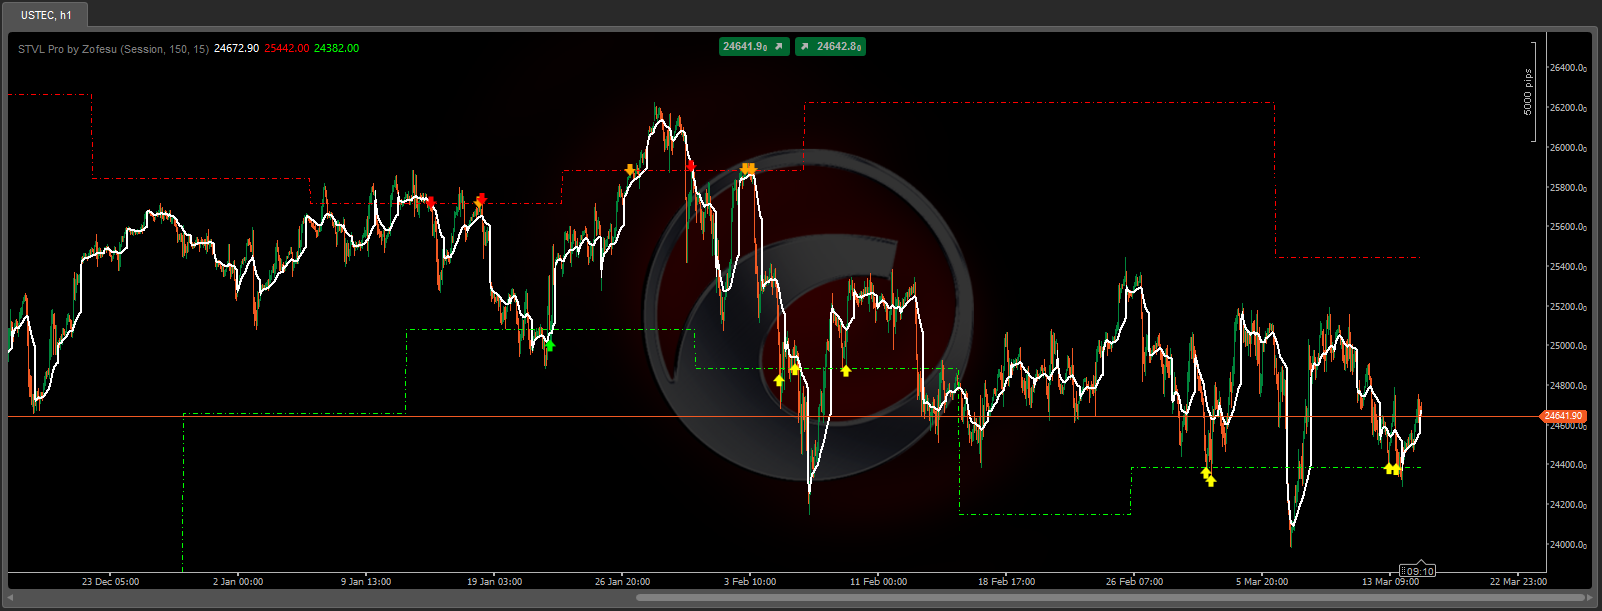The image size is (1602, 611).
Task: Click the 26000.0 label on price axis
Action: [1567, 148]
